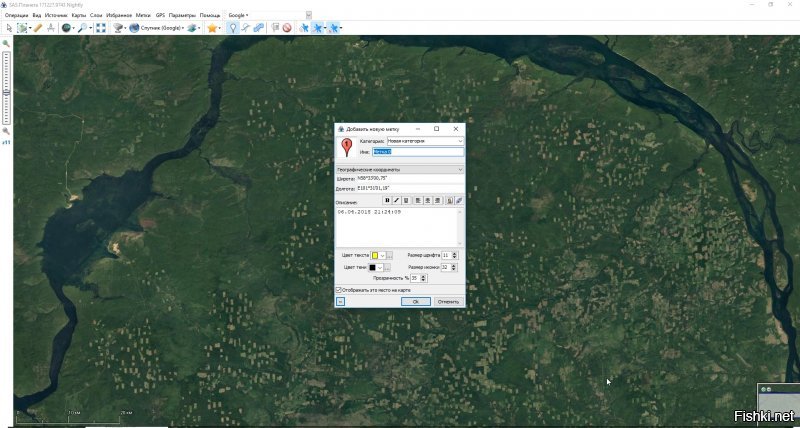This screenshot has width=800, height=428.
Task: Insert image into description via toolbar icon
Action: point(449,201)
